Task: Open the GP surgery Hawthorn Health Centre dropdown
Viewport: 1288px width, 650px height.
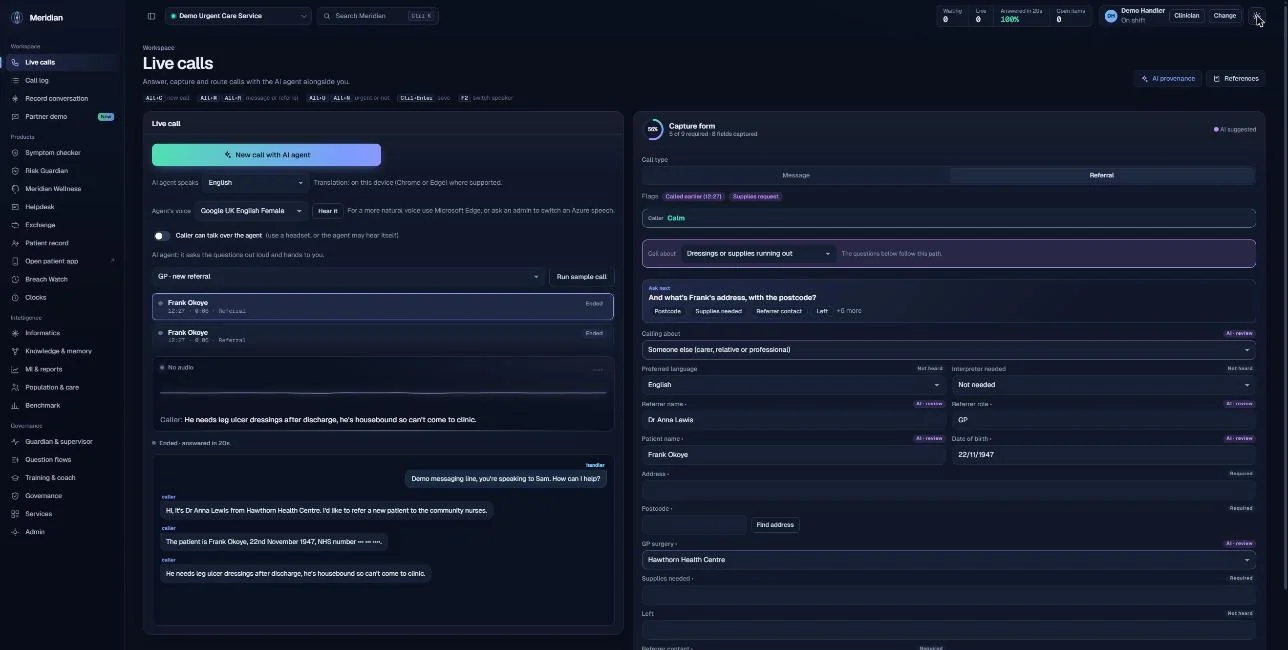Action: pos(948,560)
